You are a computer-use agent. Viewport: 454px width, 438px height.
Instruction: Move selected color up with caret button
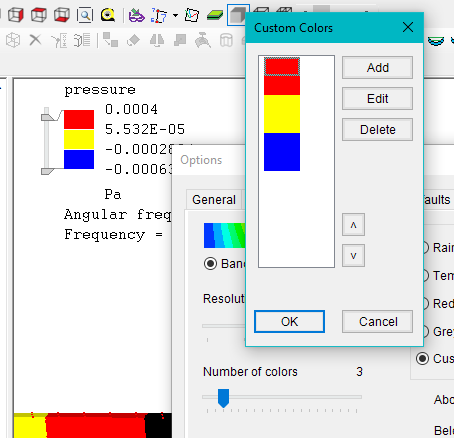click(353, 225)
